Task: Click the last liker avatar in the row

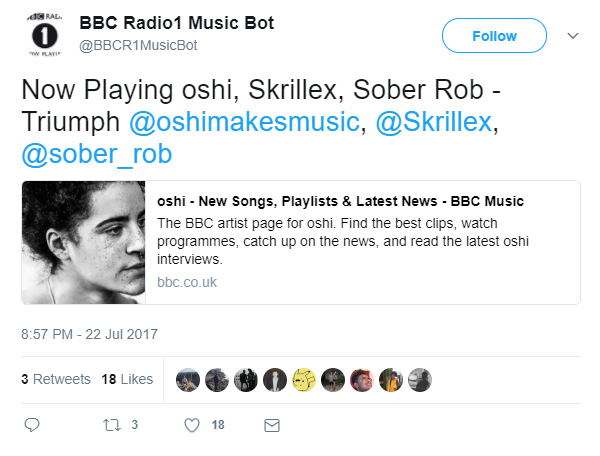Action: [x=421, y=380]
